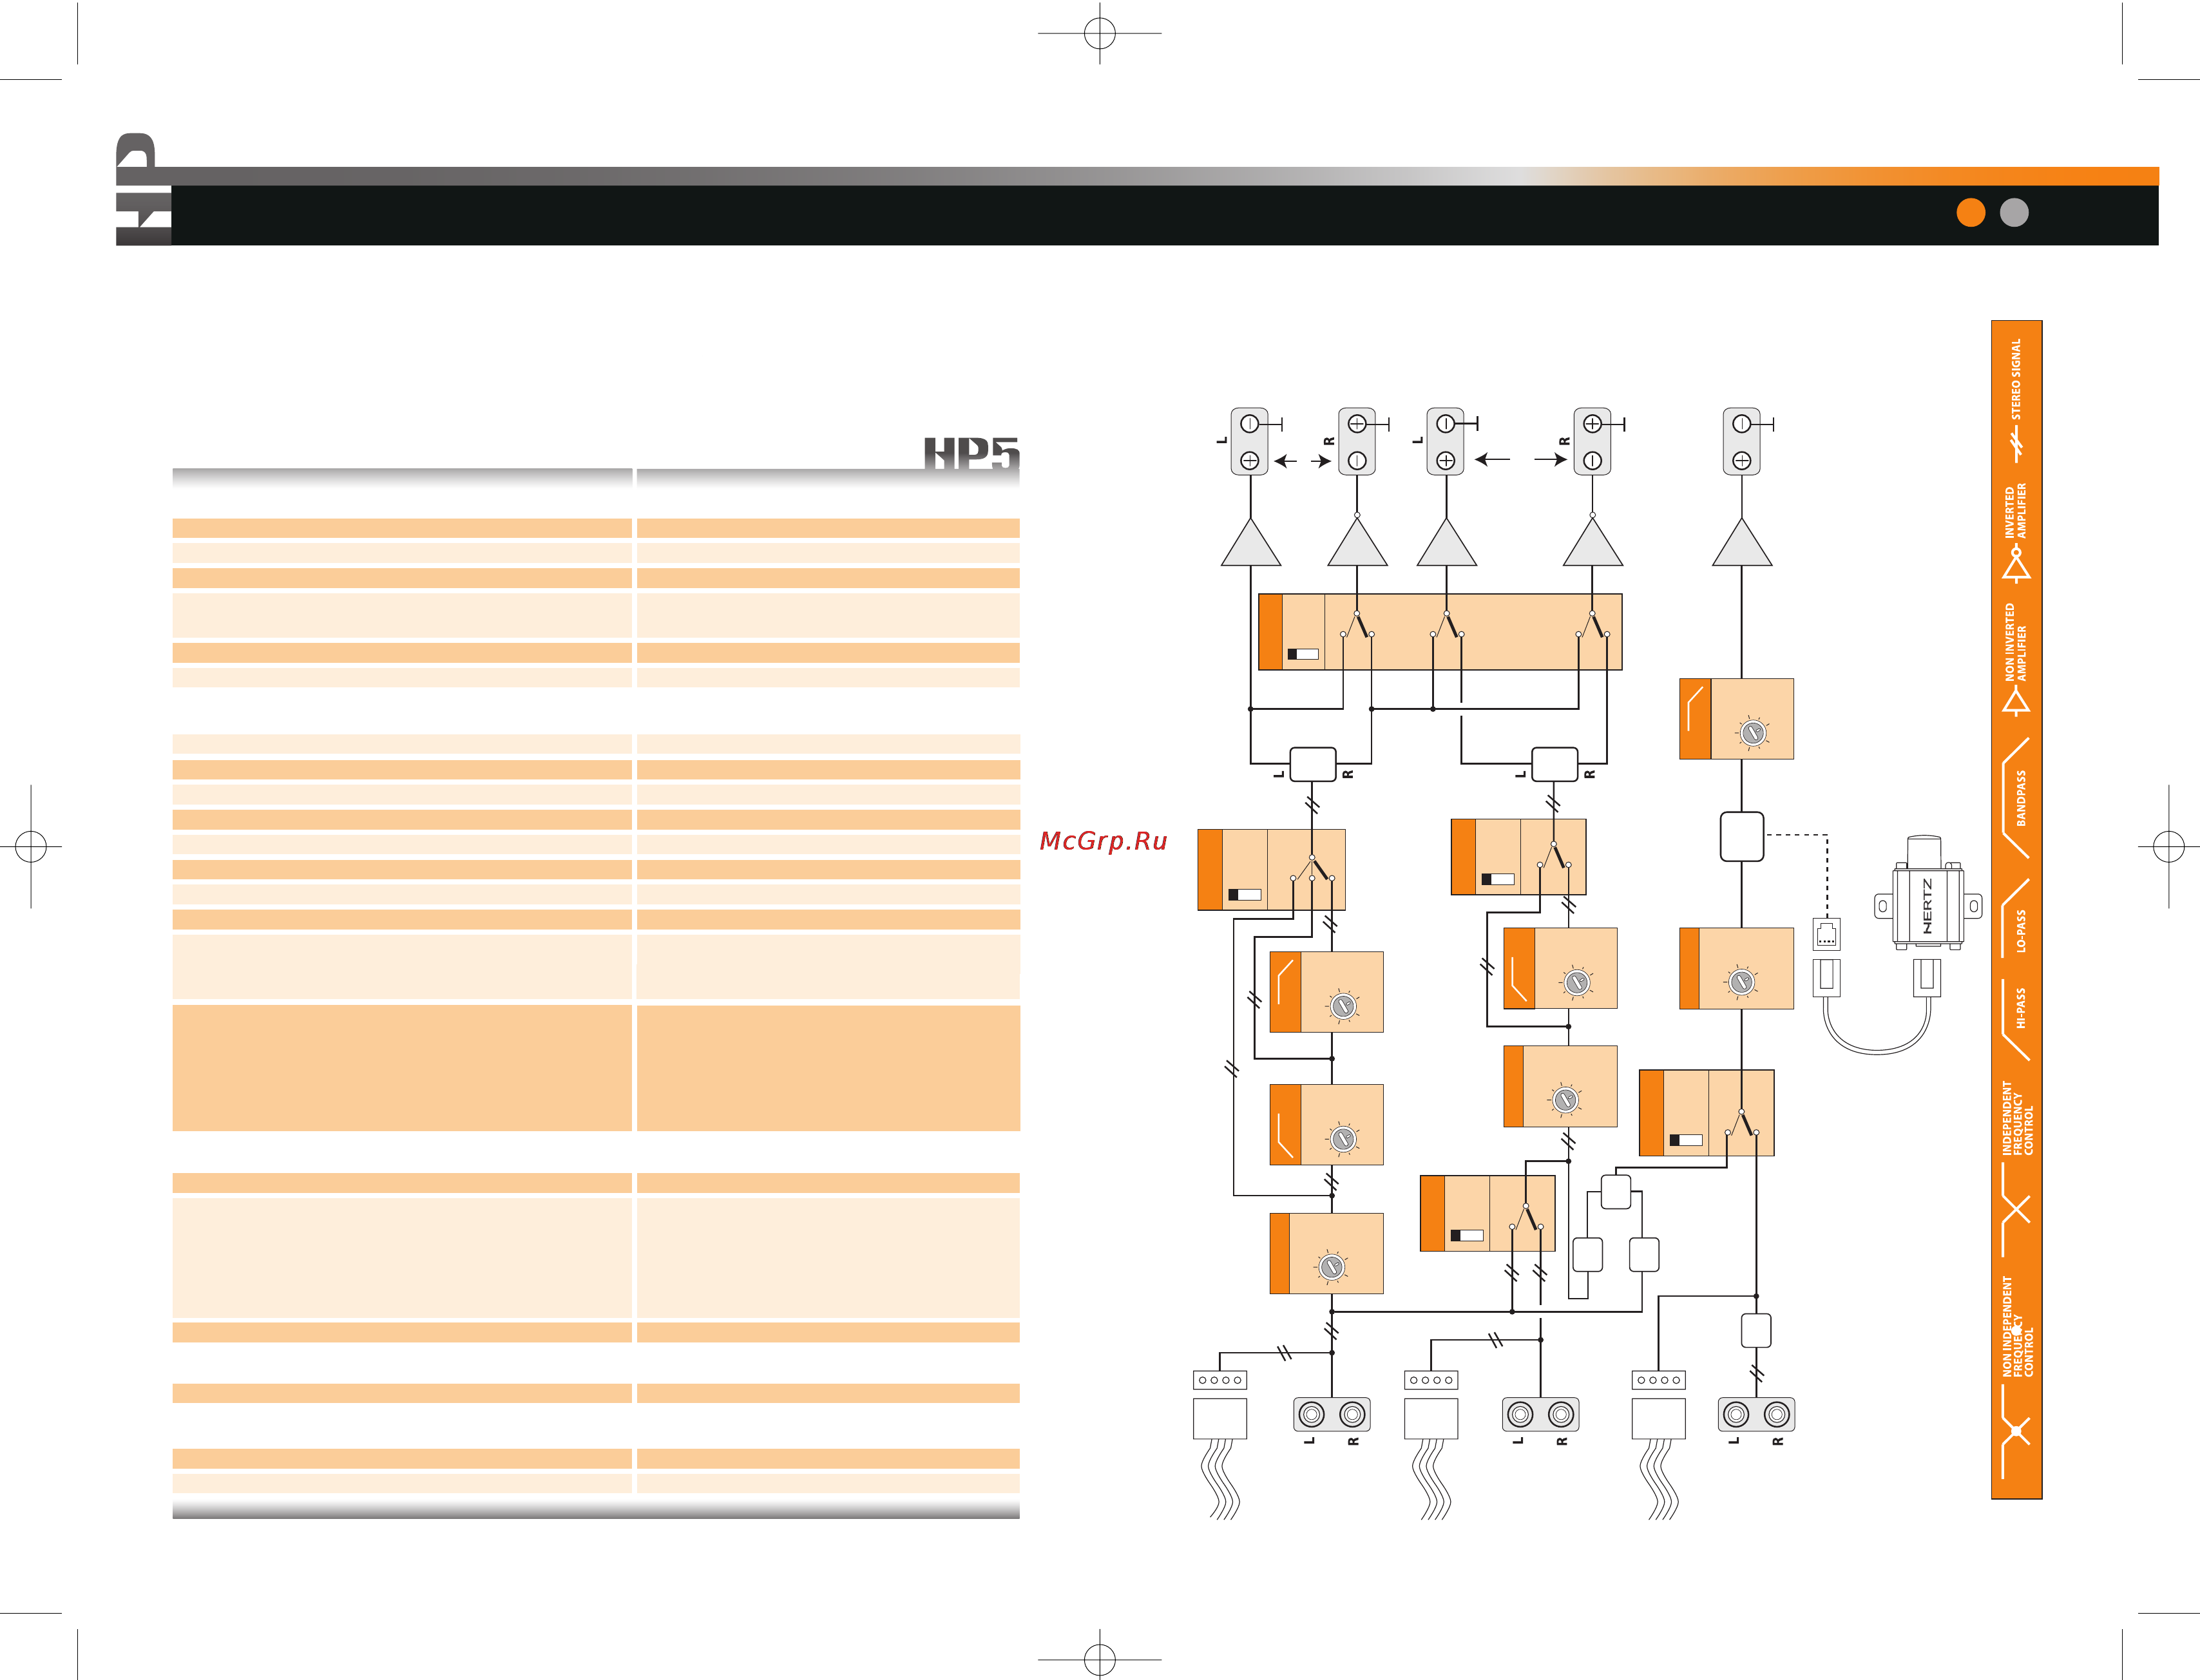This screenshot has height=1680, width=2200.
Task: Toggle the slide switch in the wide top block
Action: 1303,654
